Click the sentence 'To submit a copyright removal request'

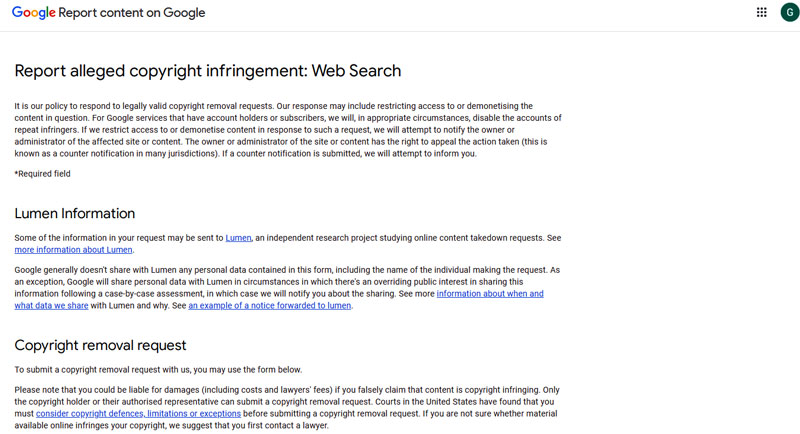[x=158, y=370]
